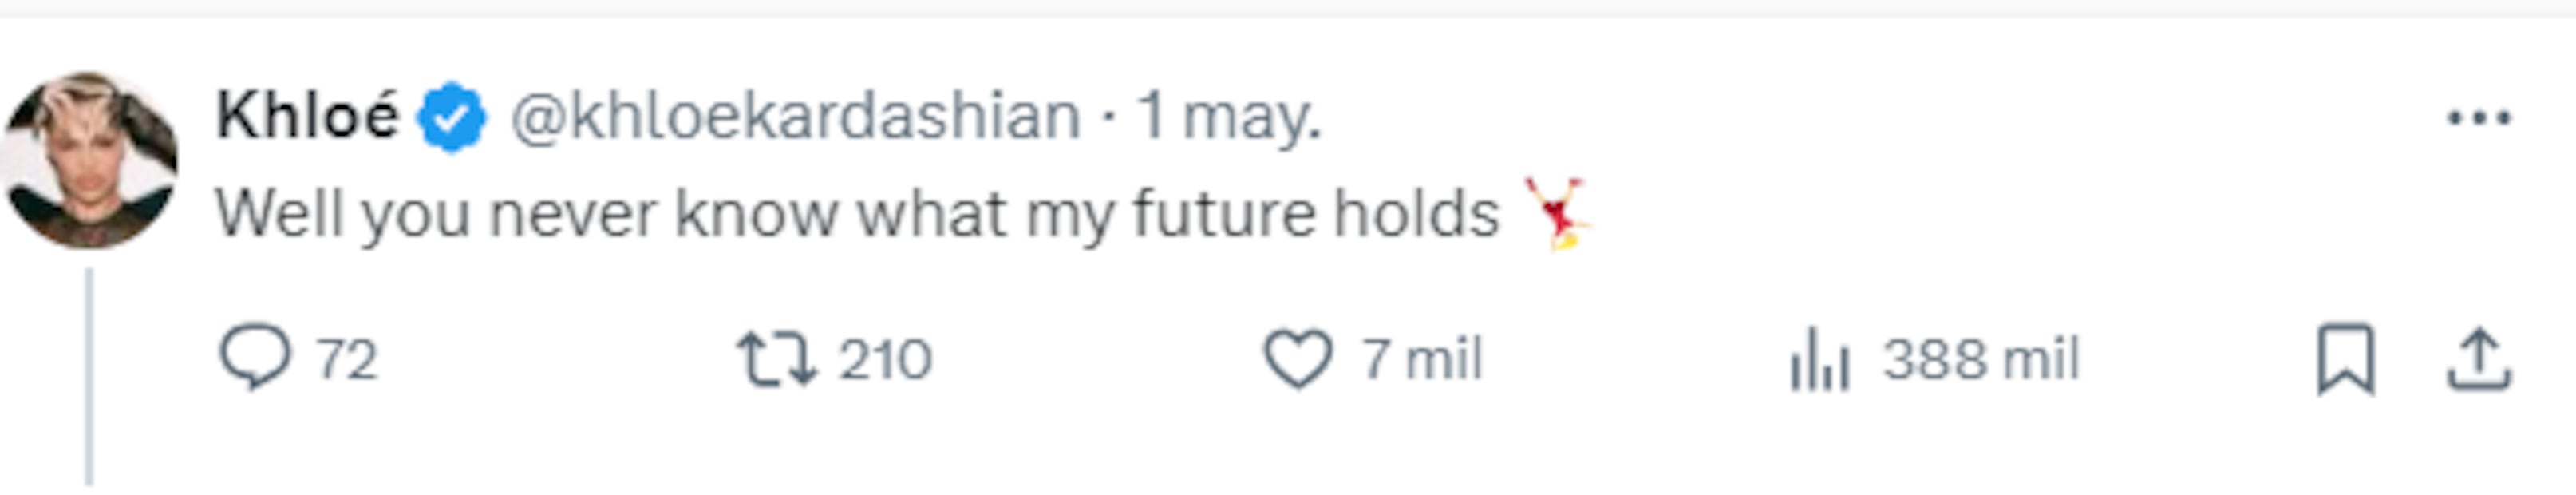This screenshot has height=495, width=2576.
Task: Like the tweet with the heart icon
Action: [x=1298, y=359]
